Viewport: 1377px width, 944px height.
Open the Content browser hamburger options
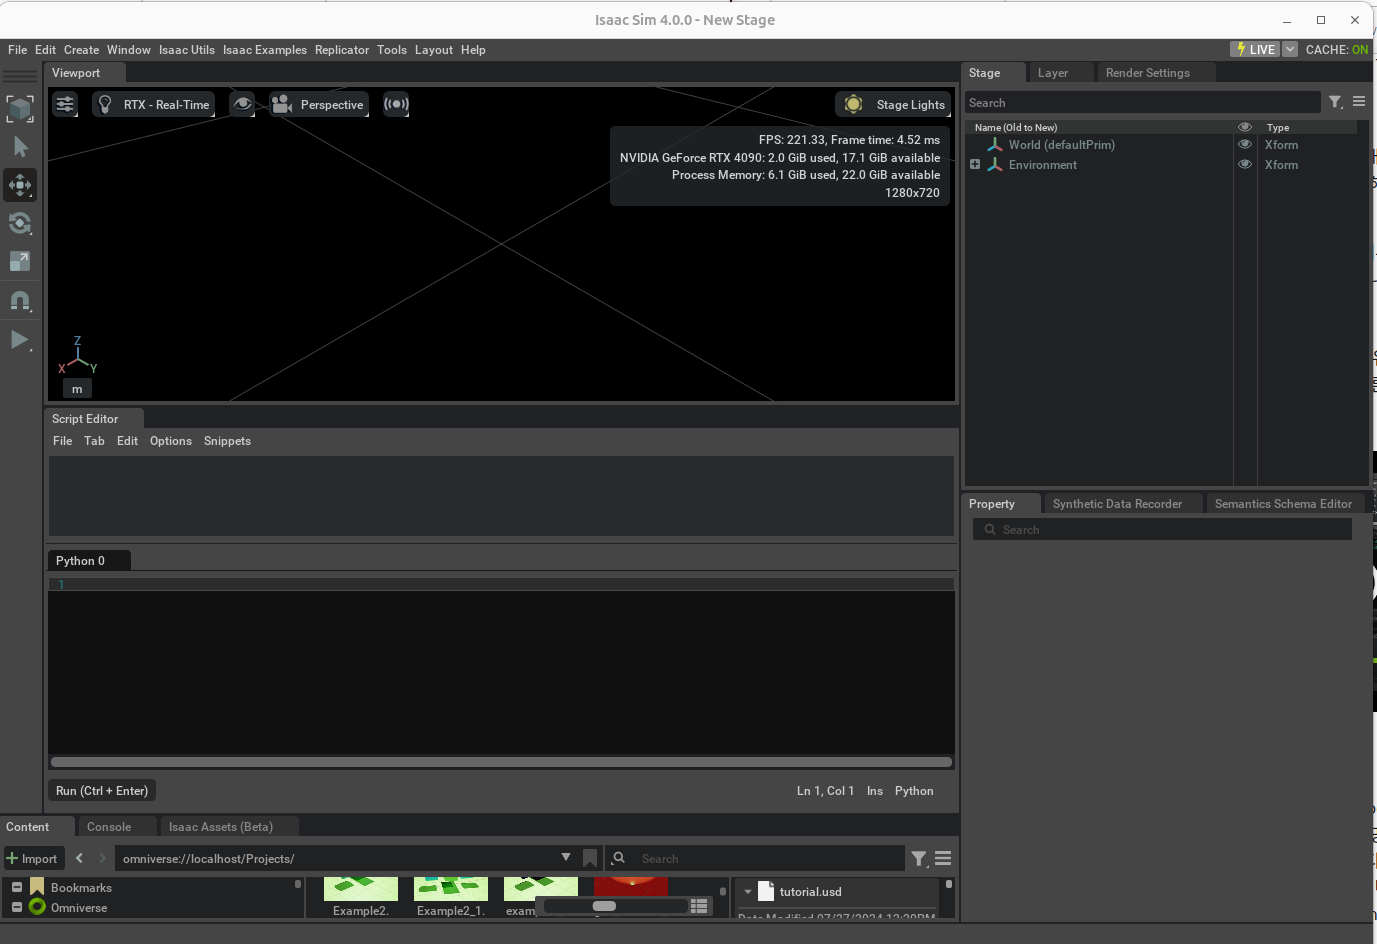(x=943, y=858)
